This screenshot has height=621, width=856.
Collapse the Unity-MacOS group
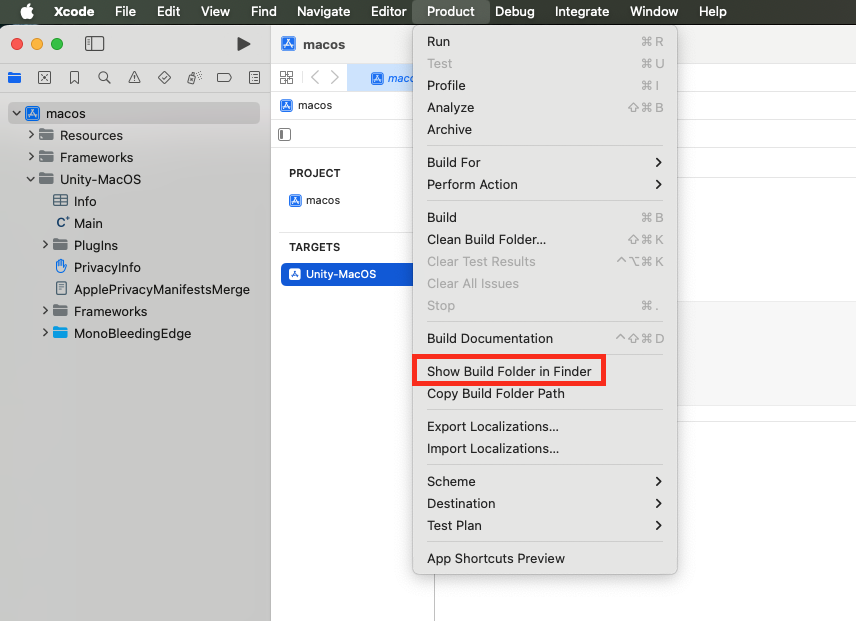[x=30, y=179]
